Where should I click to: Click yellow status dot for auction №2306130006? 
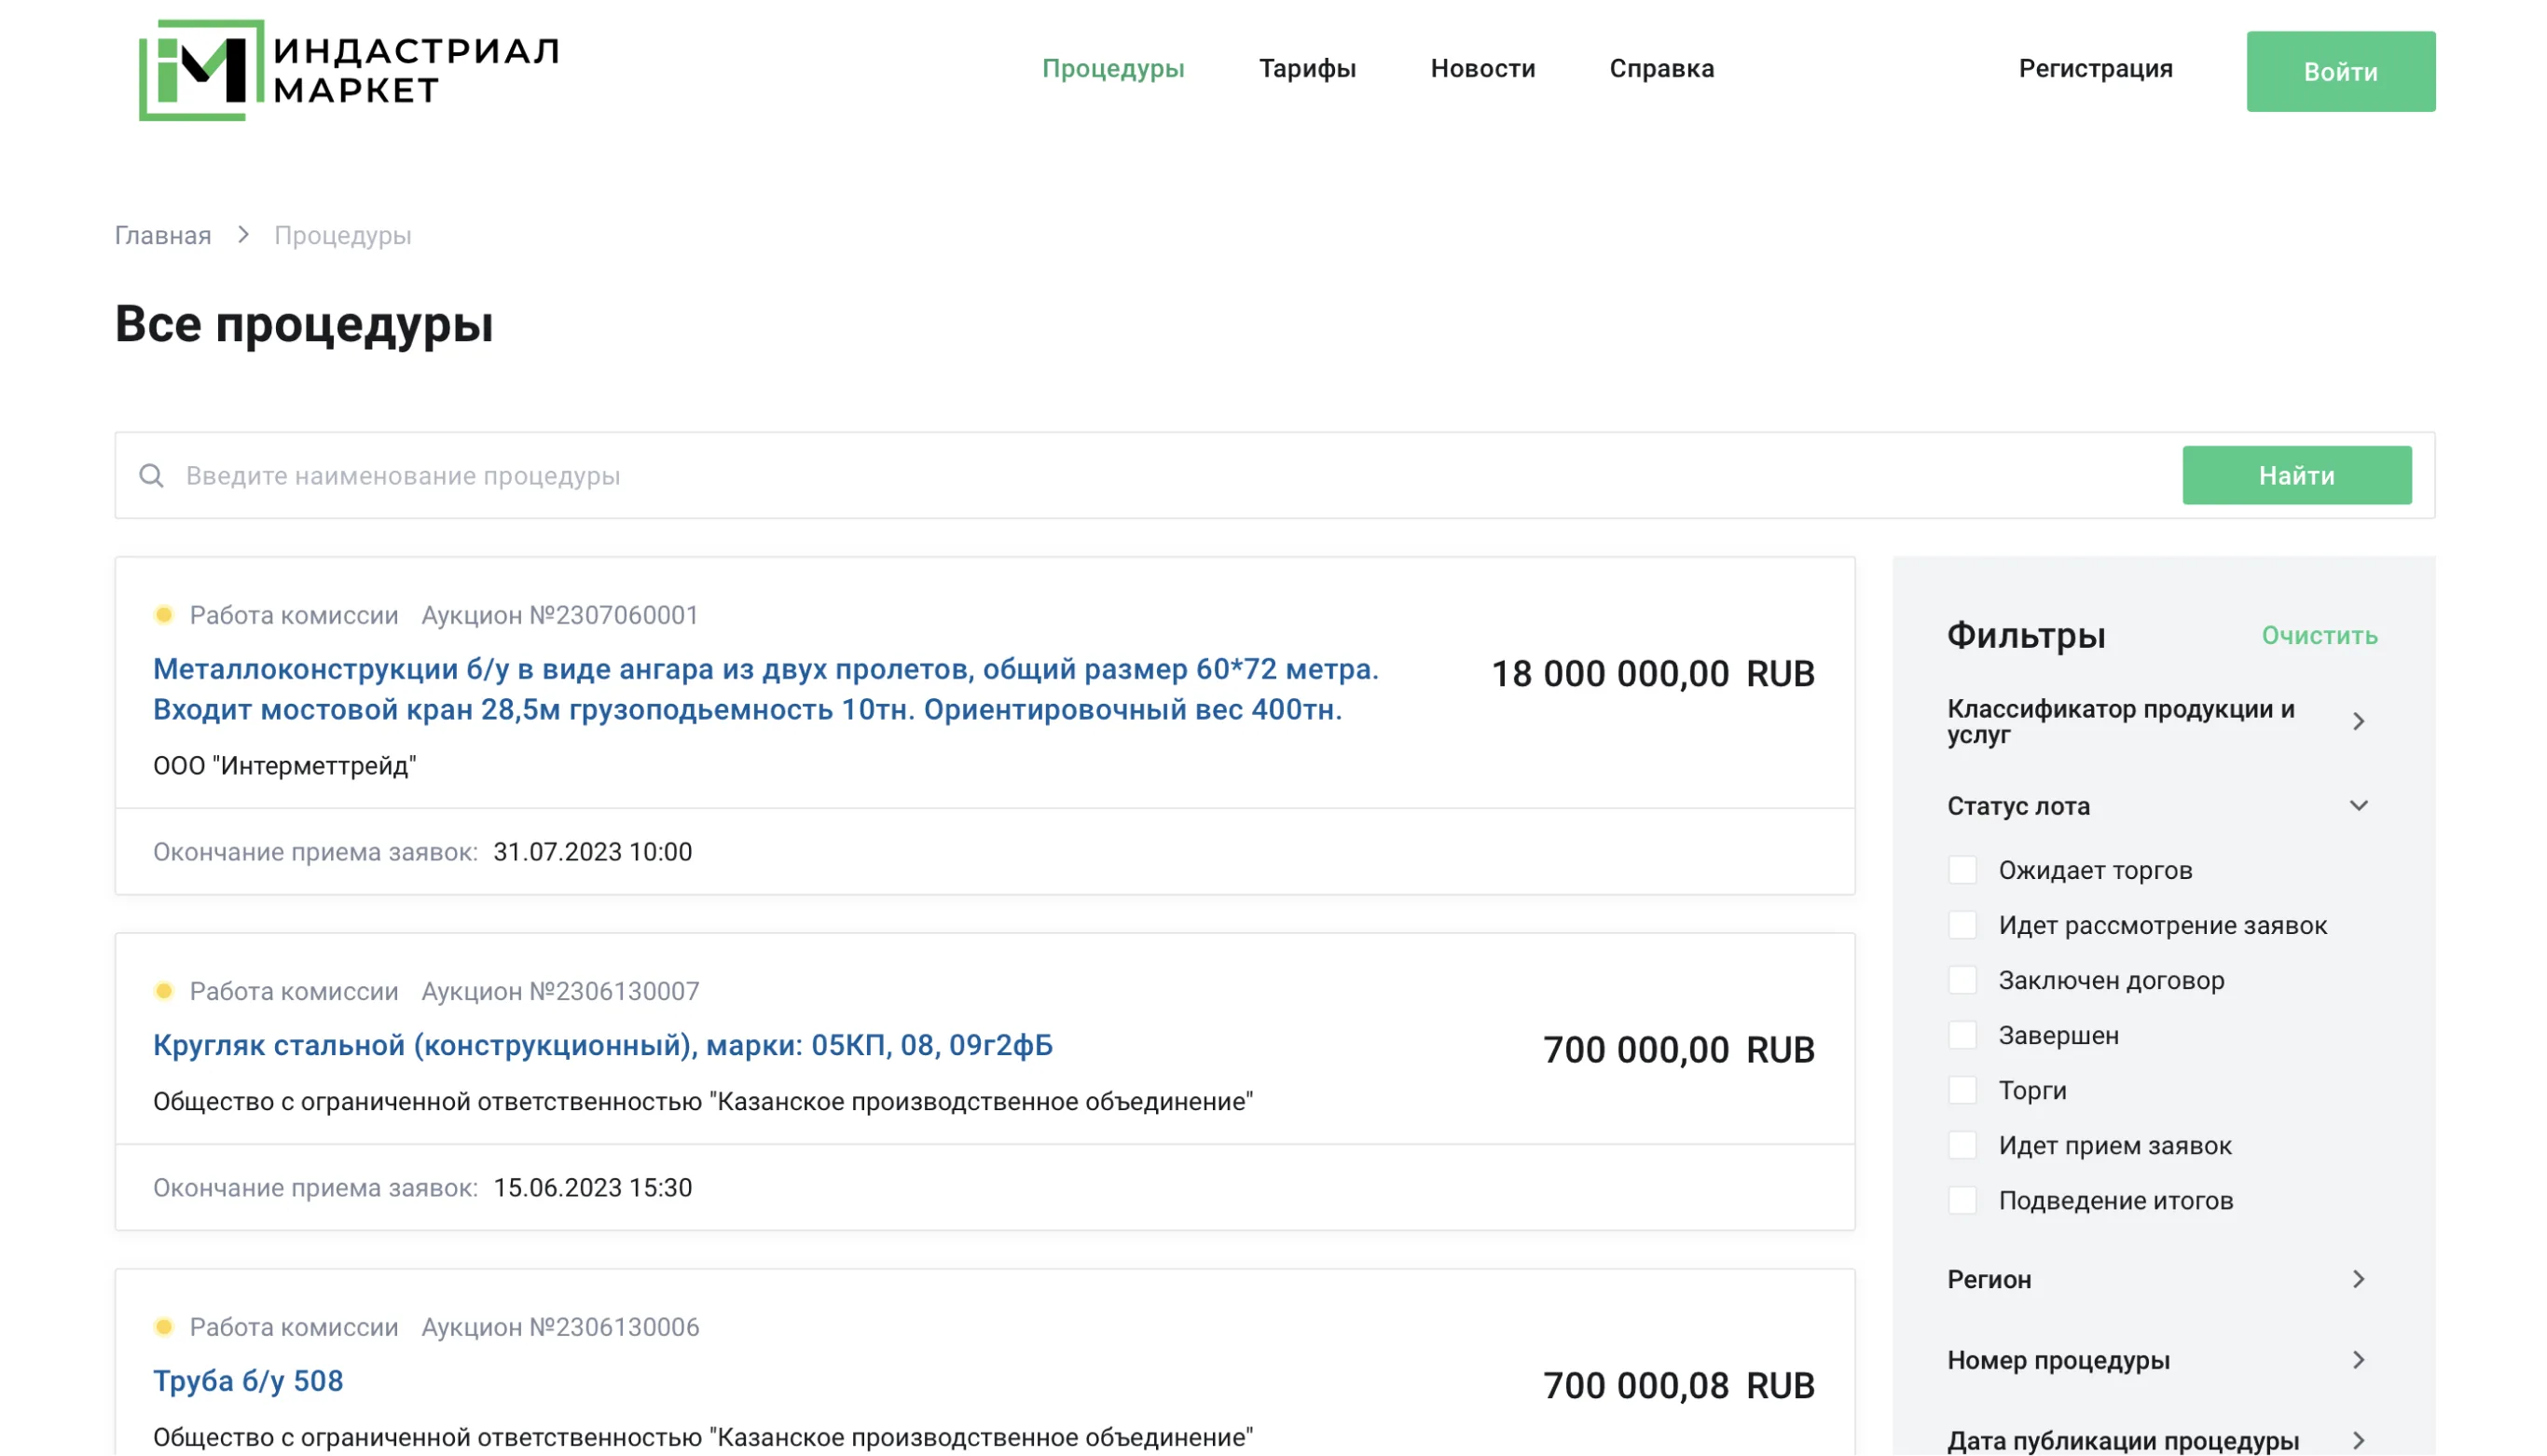pos(164,1327)
